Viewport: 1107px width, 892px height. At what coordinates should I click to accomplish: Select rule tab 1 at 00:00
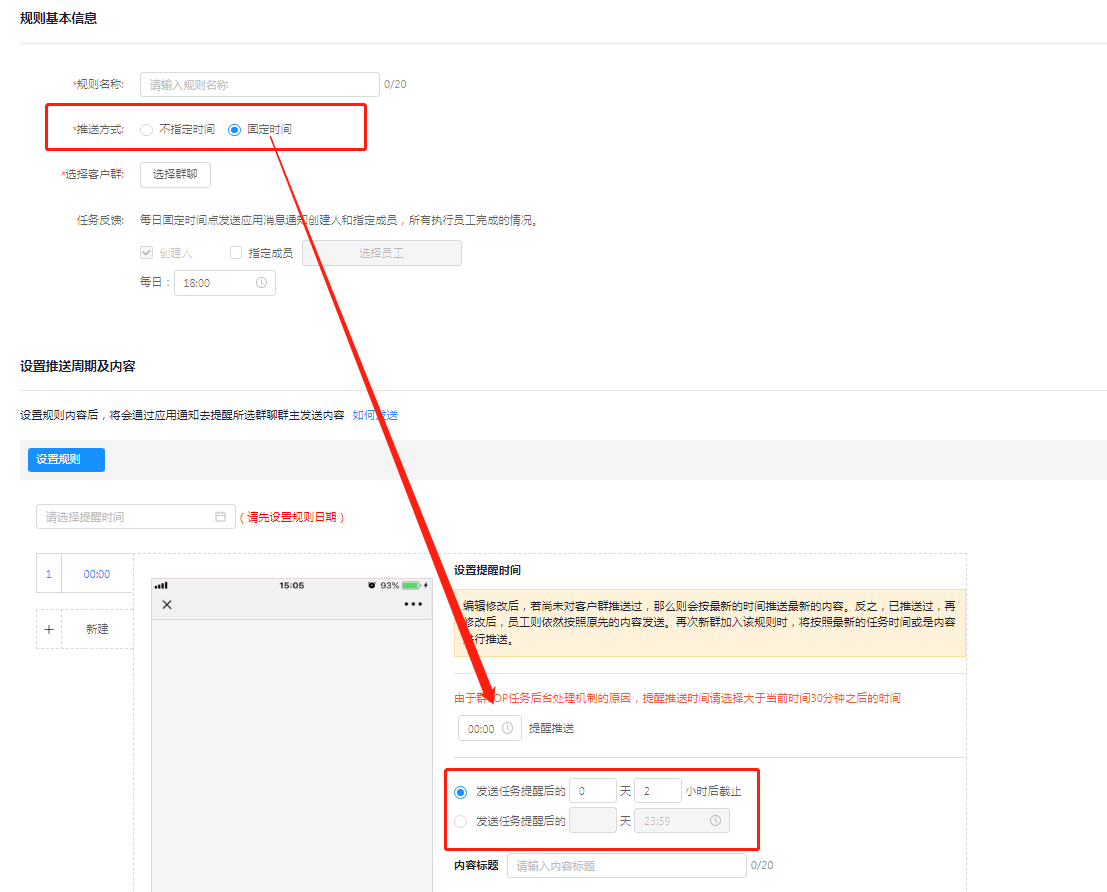pos(85,574)
